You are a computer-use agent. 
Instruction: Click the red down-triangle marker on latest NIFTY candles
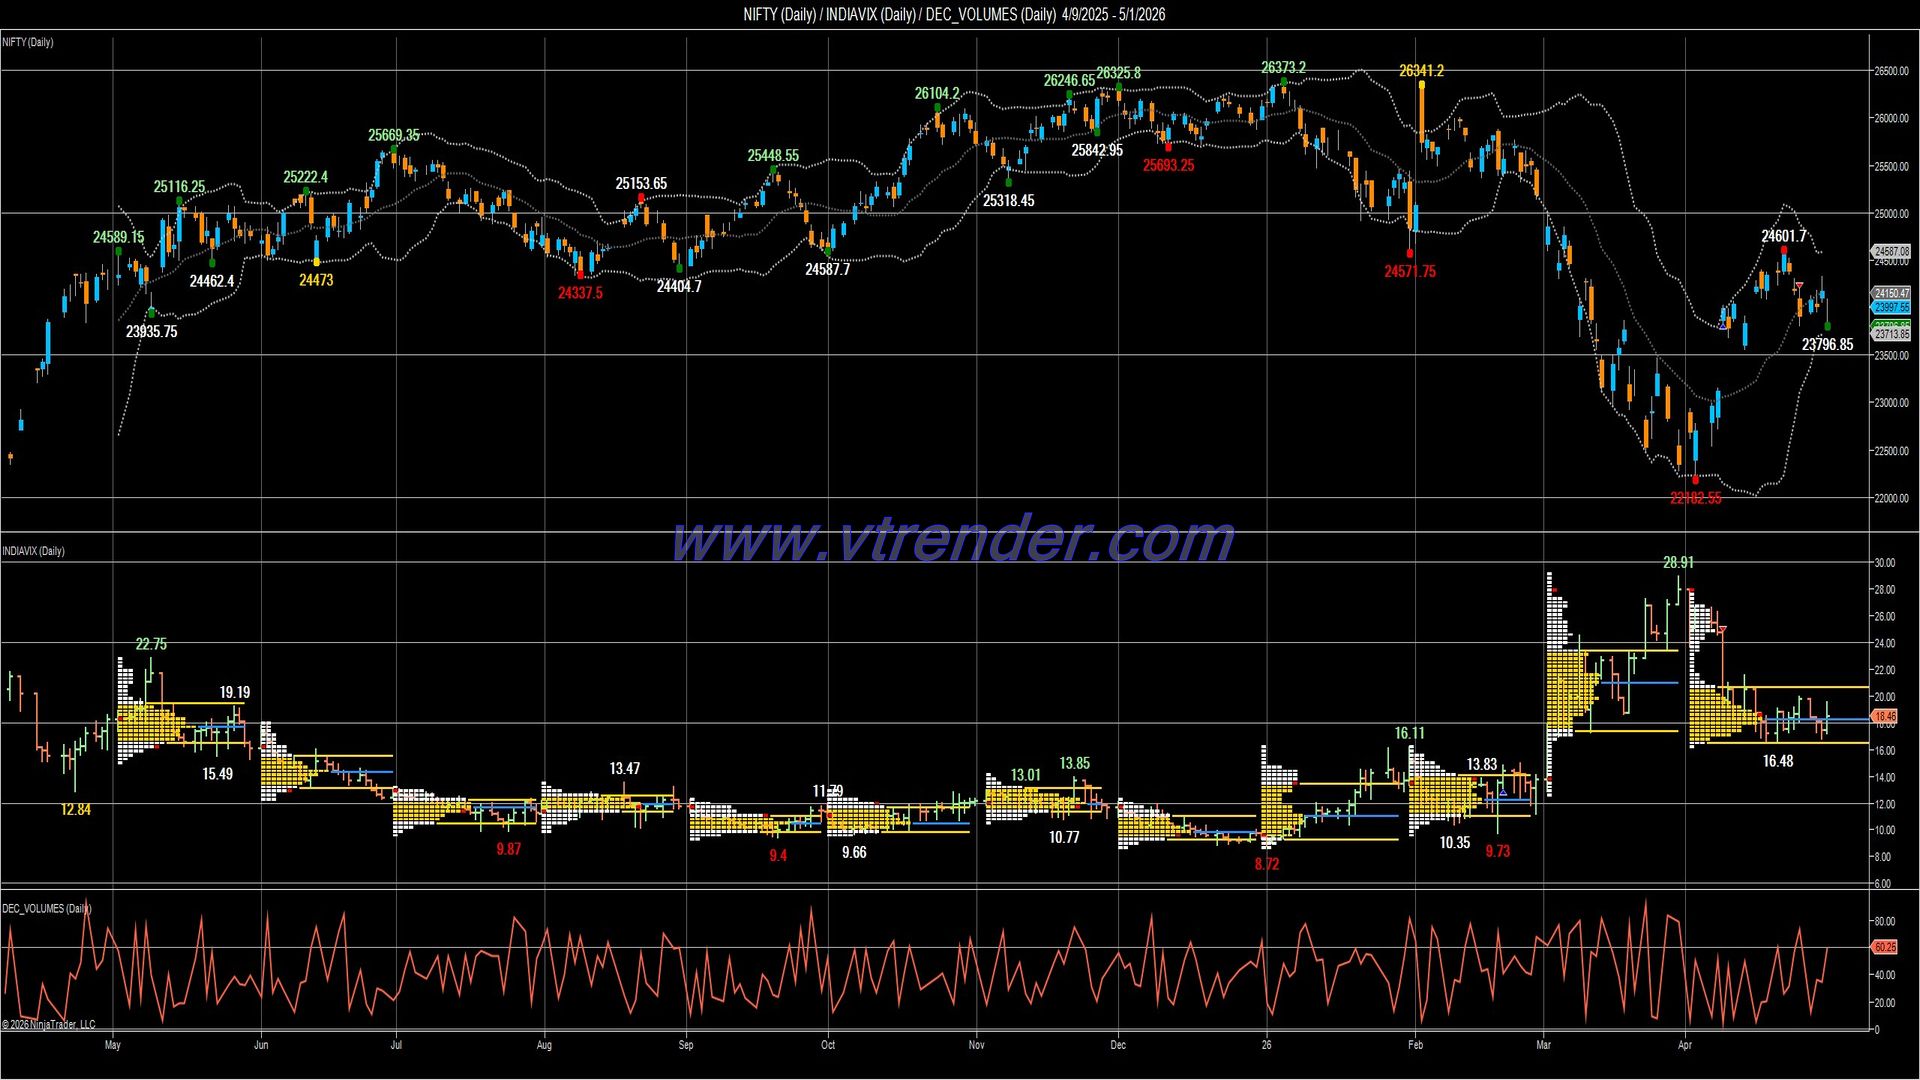pyautogui.click(x=1800, y=286)
